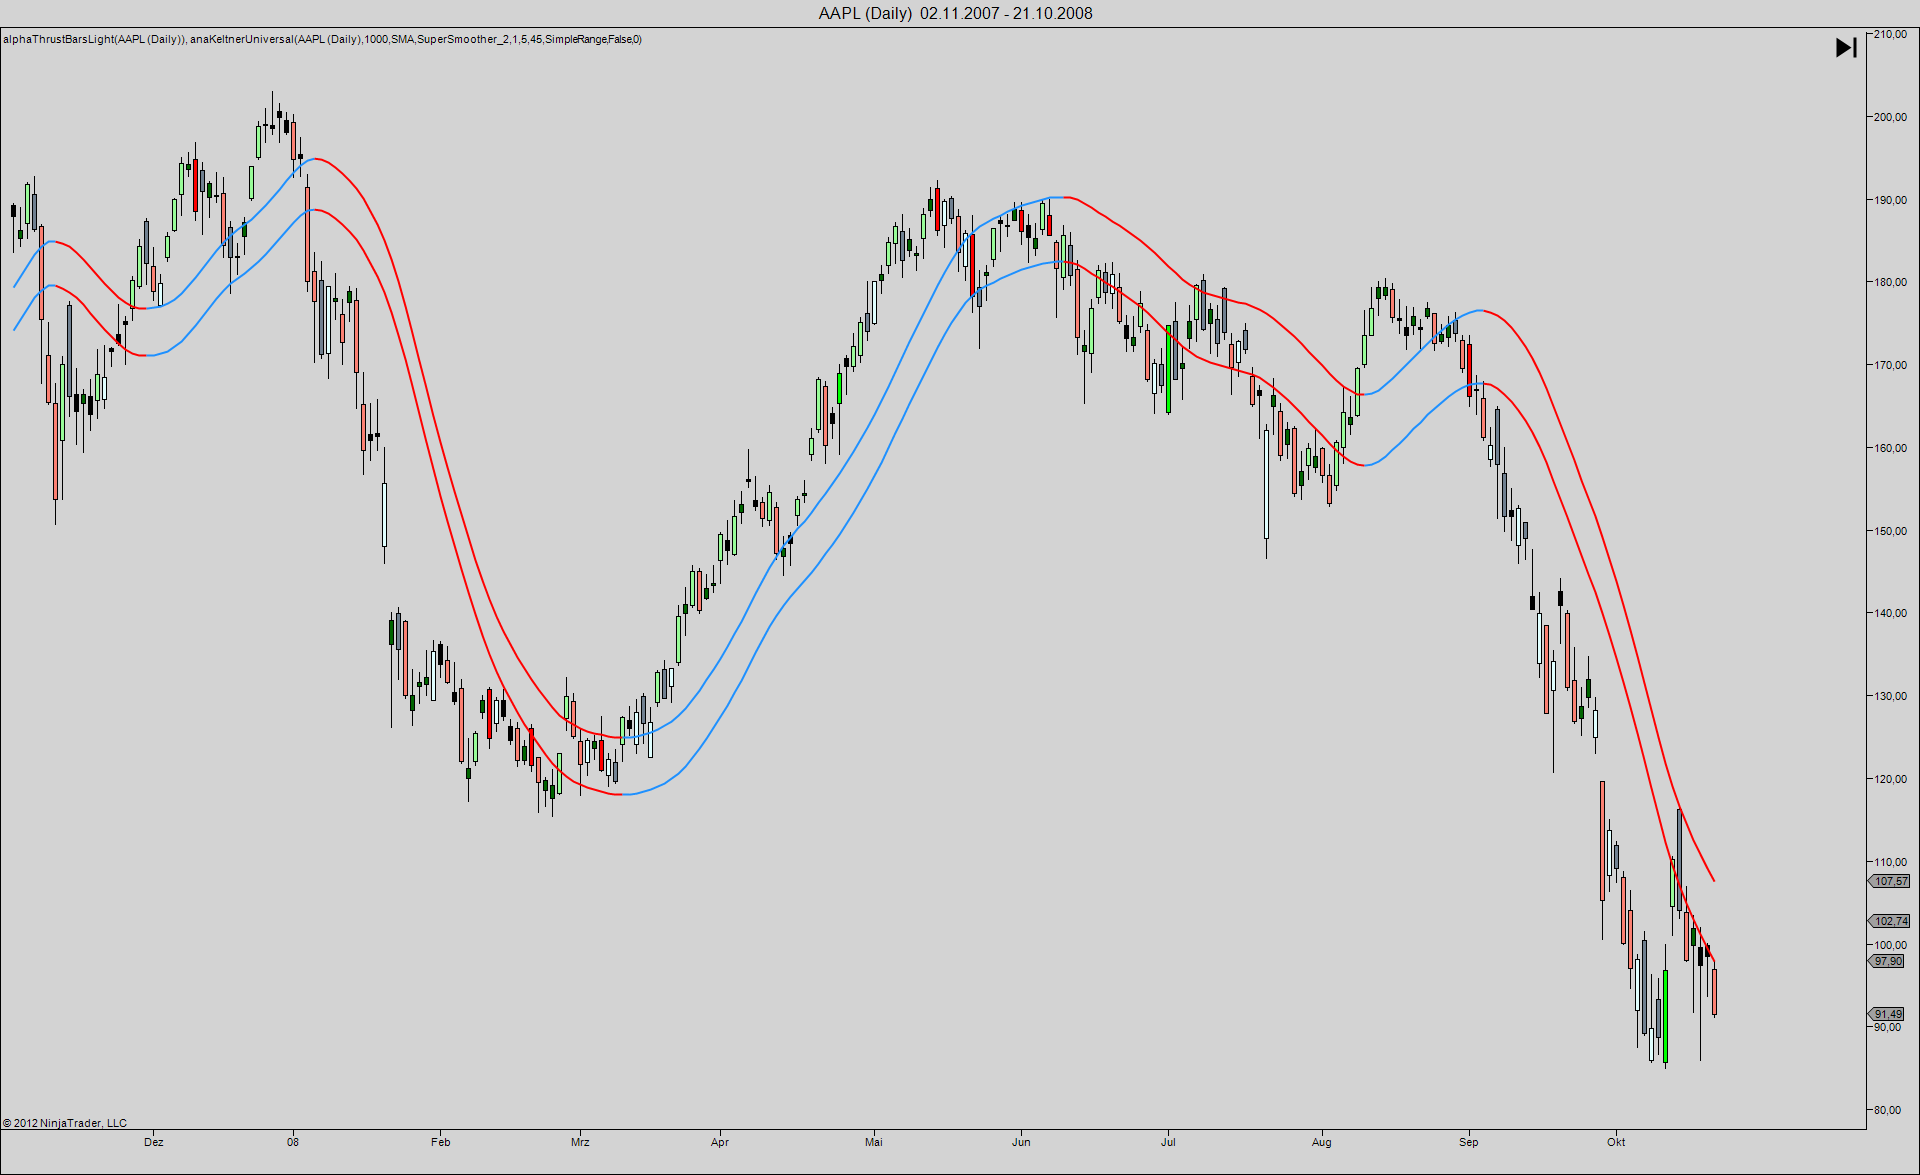Click the bright green candle near October low
The image size is (1920, 1175).
coord(1665,1016)
